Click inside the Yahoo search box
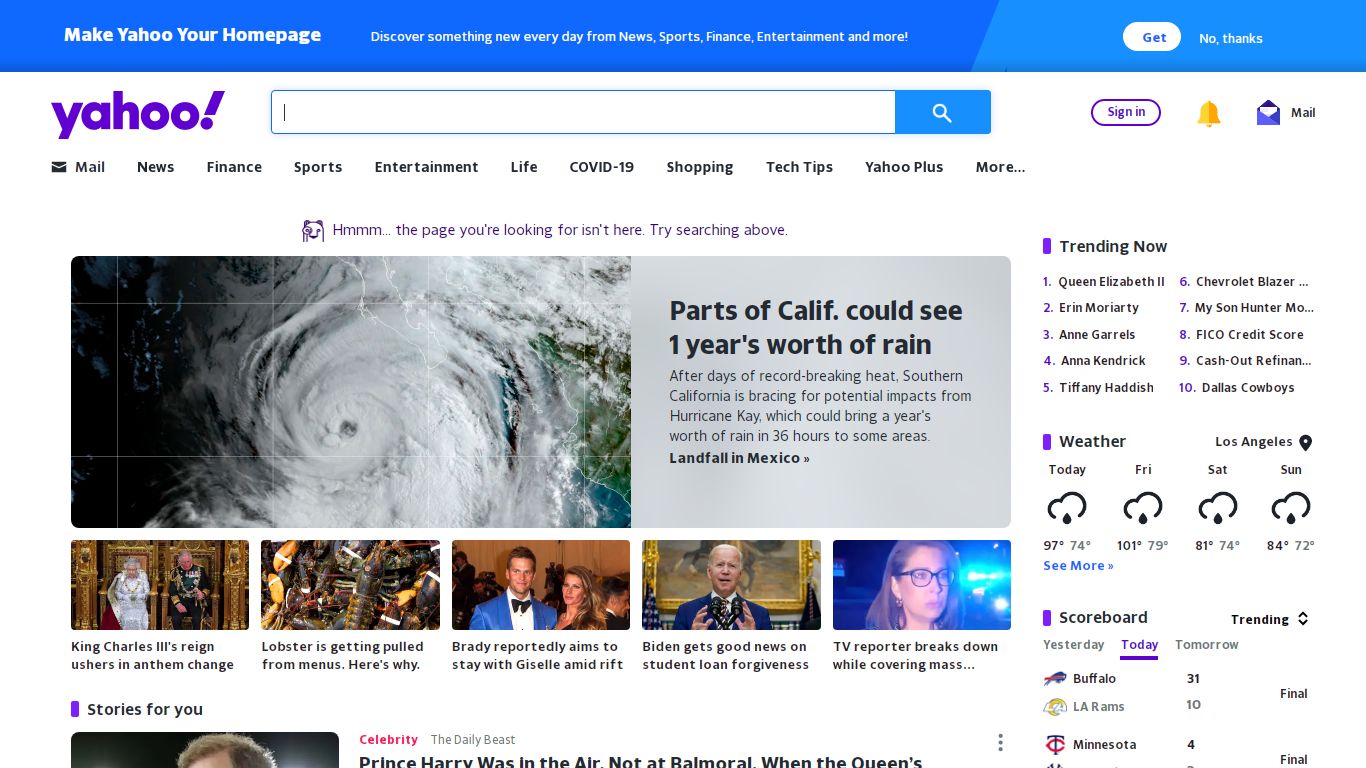The height and width of the screenshot is (768, 1366). [x=583, y=112]
